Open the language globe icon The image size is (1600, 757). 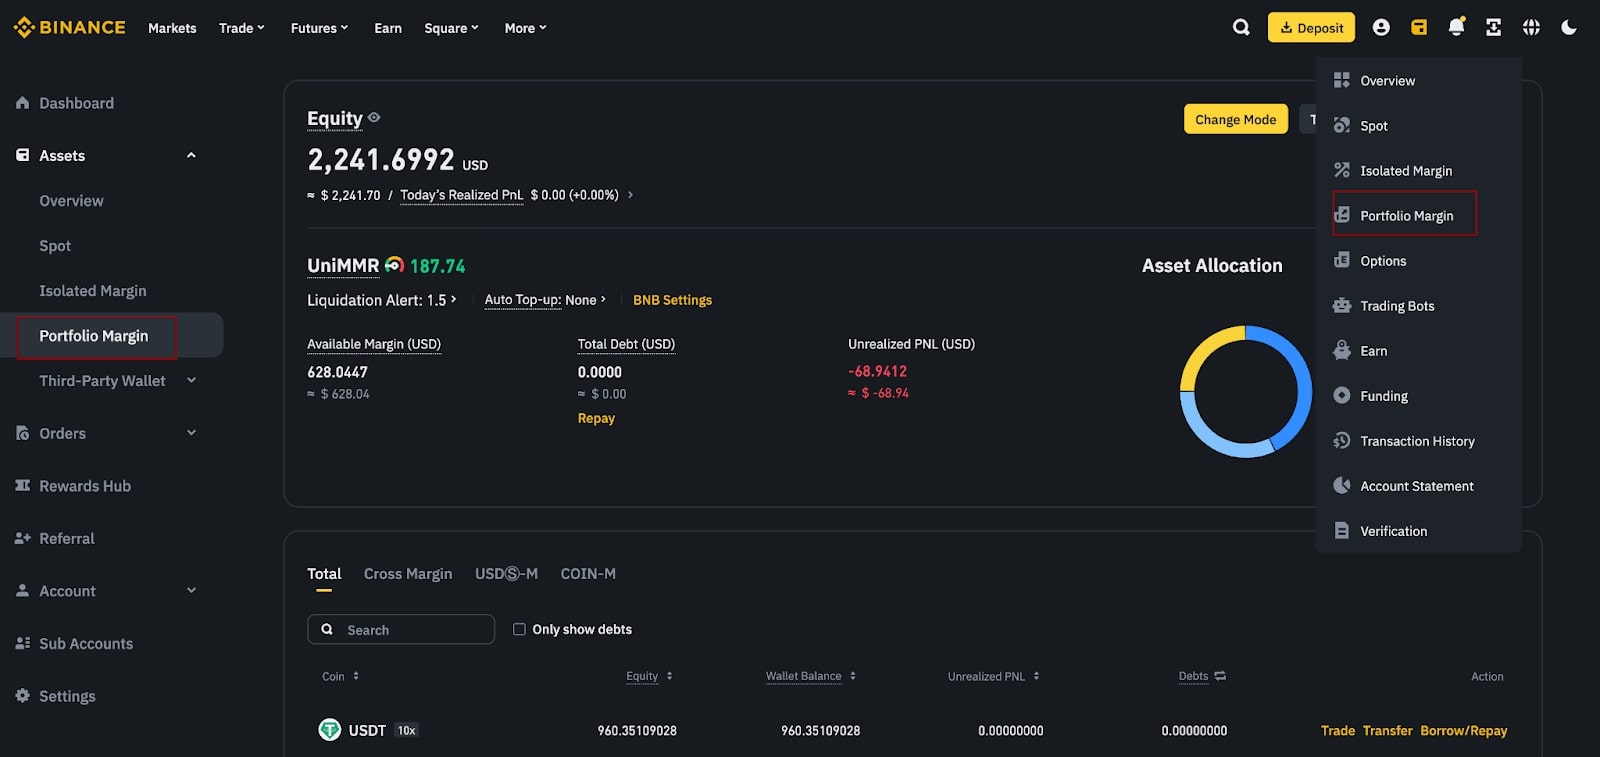(1531, 27)
